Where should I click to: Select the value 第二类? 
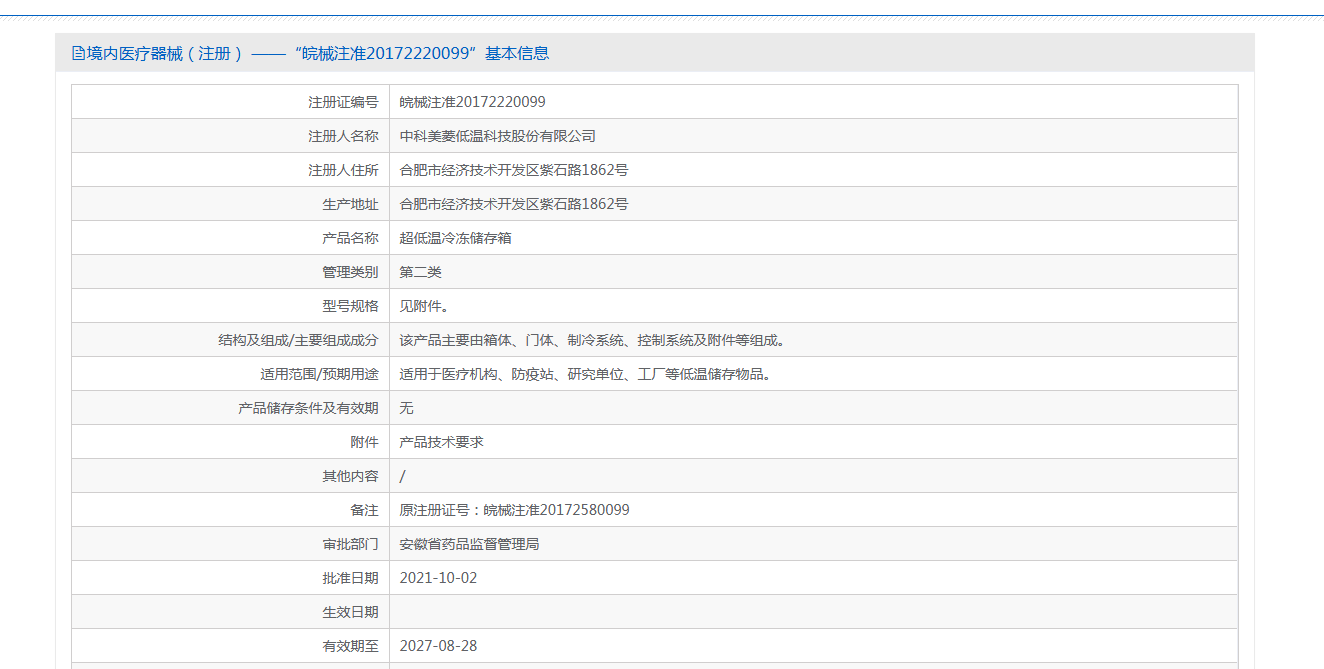[420, 272]
